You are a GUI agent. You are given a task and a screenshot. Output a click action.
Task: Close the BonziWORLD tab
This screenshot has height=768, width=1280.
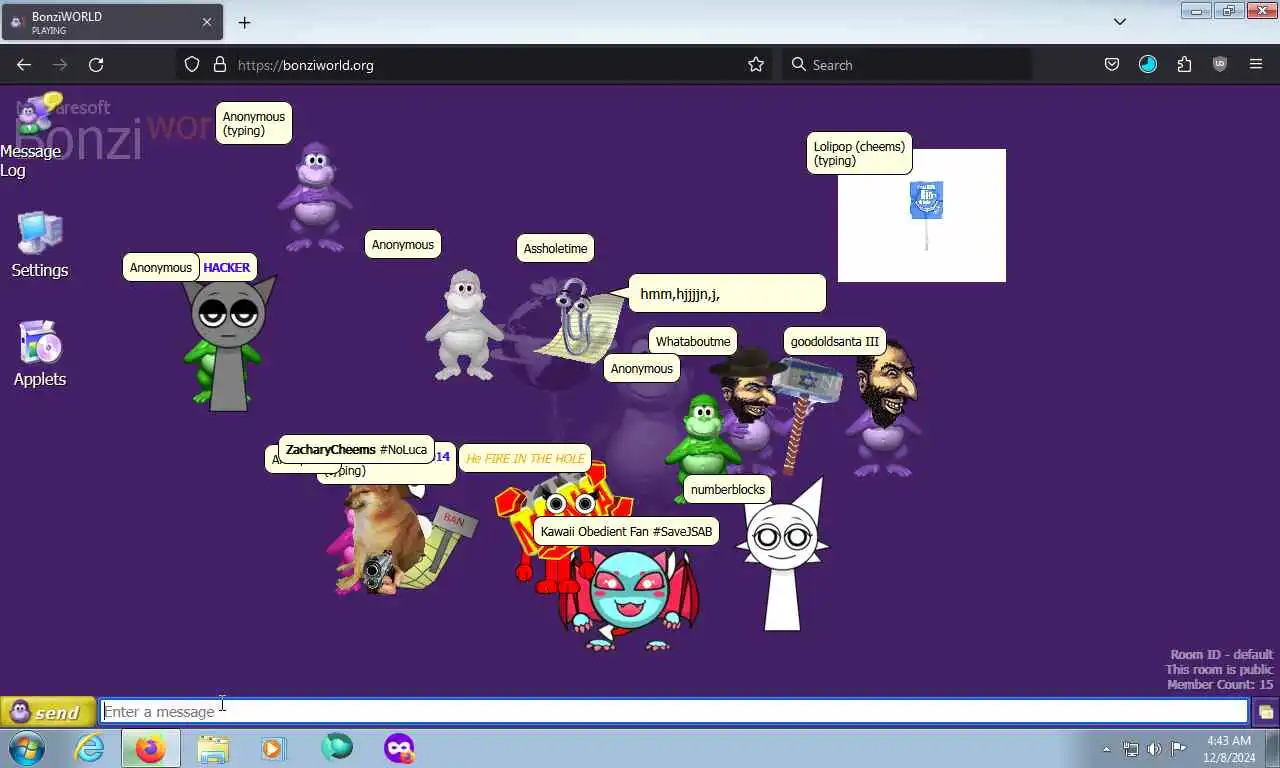207,22
